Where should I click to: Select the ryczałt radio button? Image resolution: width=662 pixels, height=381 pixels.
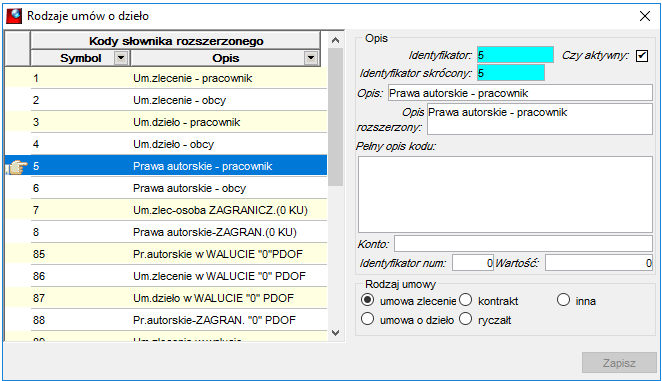[465, 319]
